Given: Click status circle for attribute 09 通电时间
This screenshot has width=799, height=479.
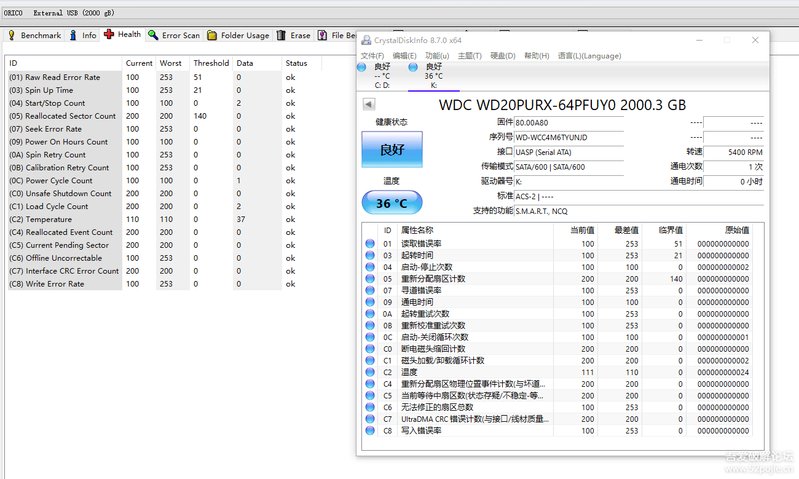Looking at the screenshot, I should (370, 302).
